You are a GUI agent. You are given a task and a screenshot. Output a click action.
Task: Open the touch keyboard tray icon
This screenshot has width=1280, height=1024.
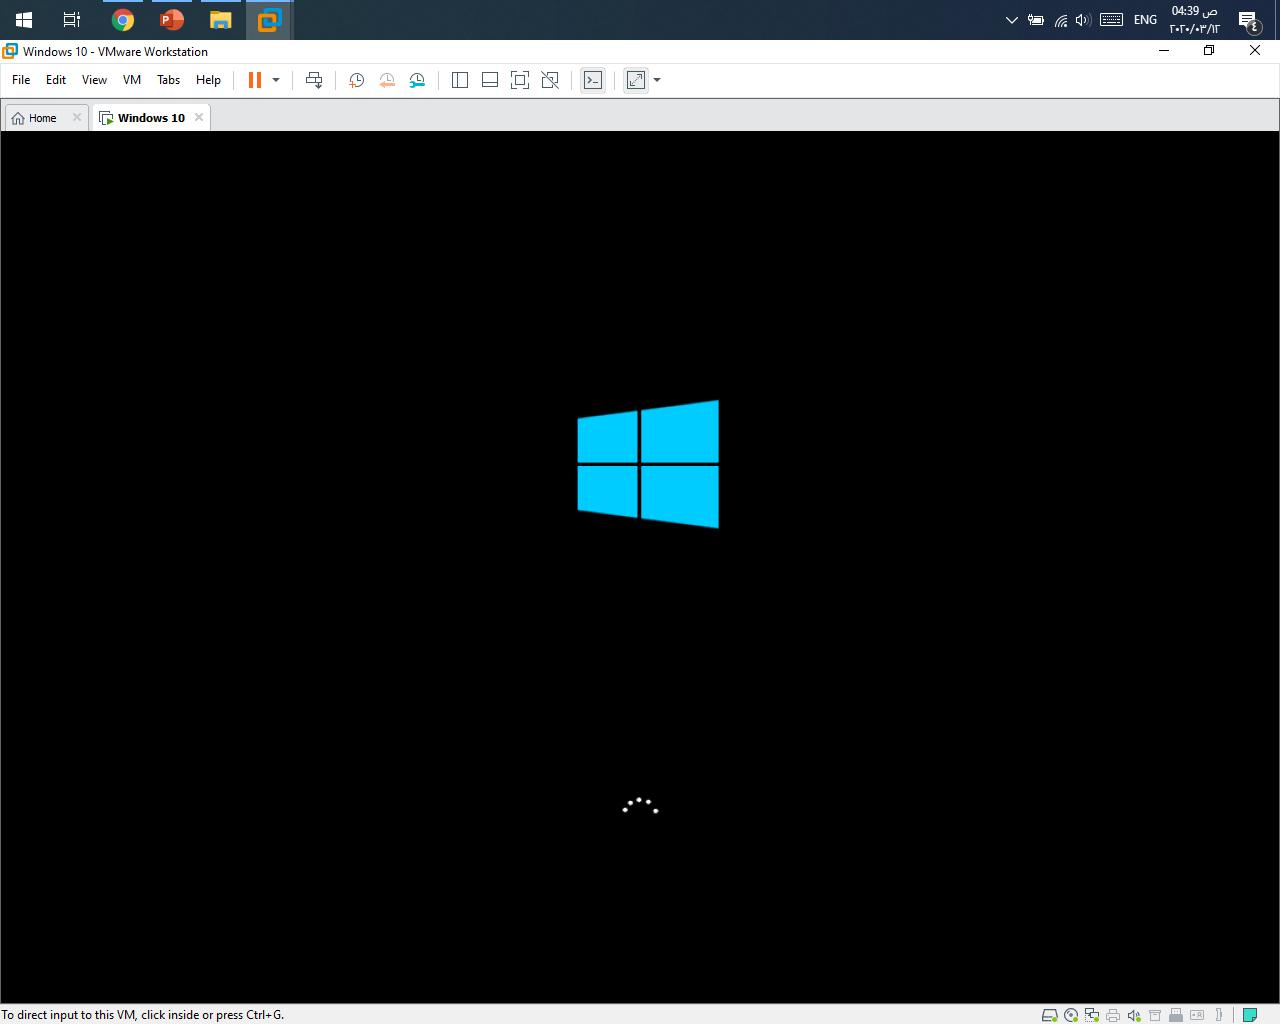(x=1111, y=20)
